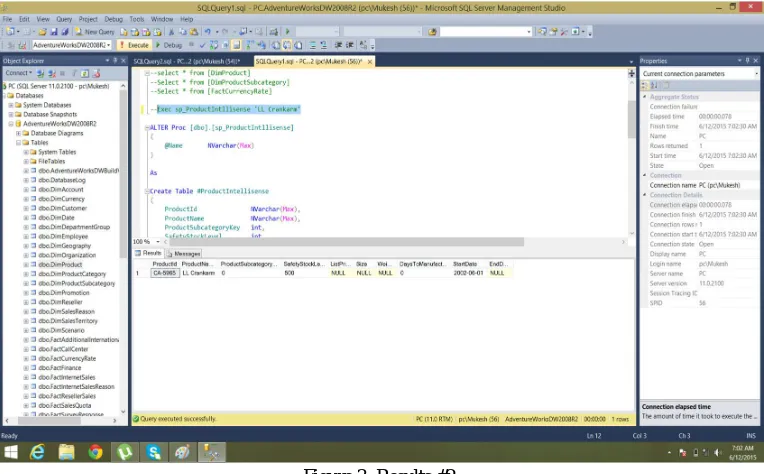Open the Project menu

pyautogui.click(x=88, y=19)
